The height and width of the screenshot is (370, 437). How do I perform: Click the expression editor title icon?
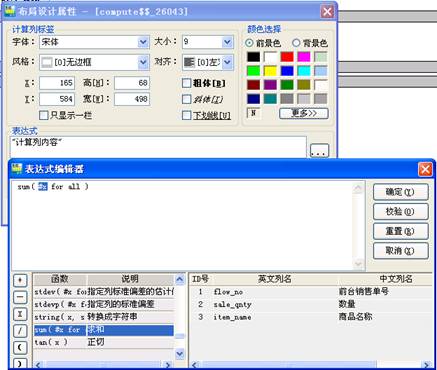click(x=17, y=168)
